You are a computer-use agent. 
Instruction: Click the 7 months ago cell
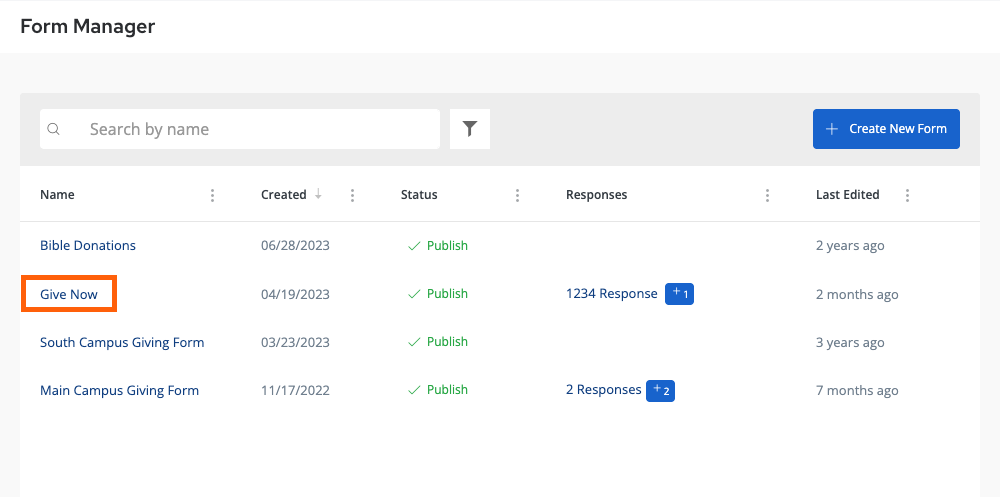click(857, 390)
